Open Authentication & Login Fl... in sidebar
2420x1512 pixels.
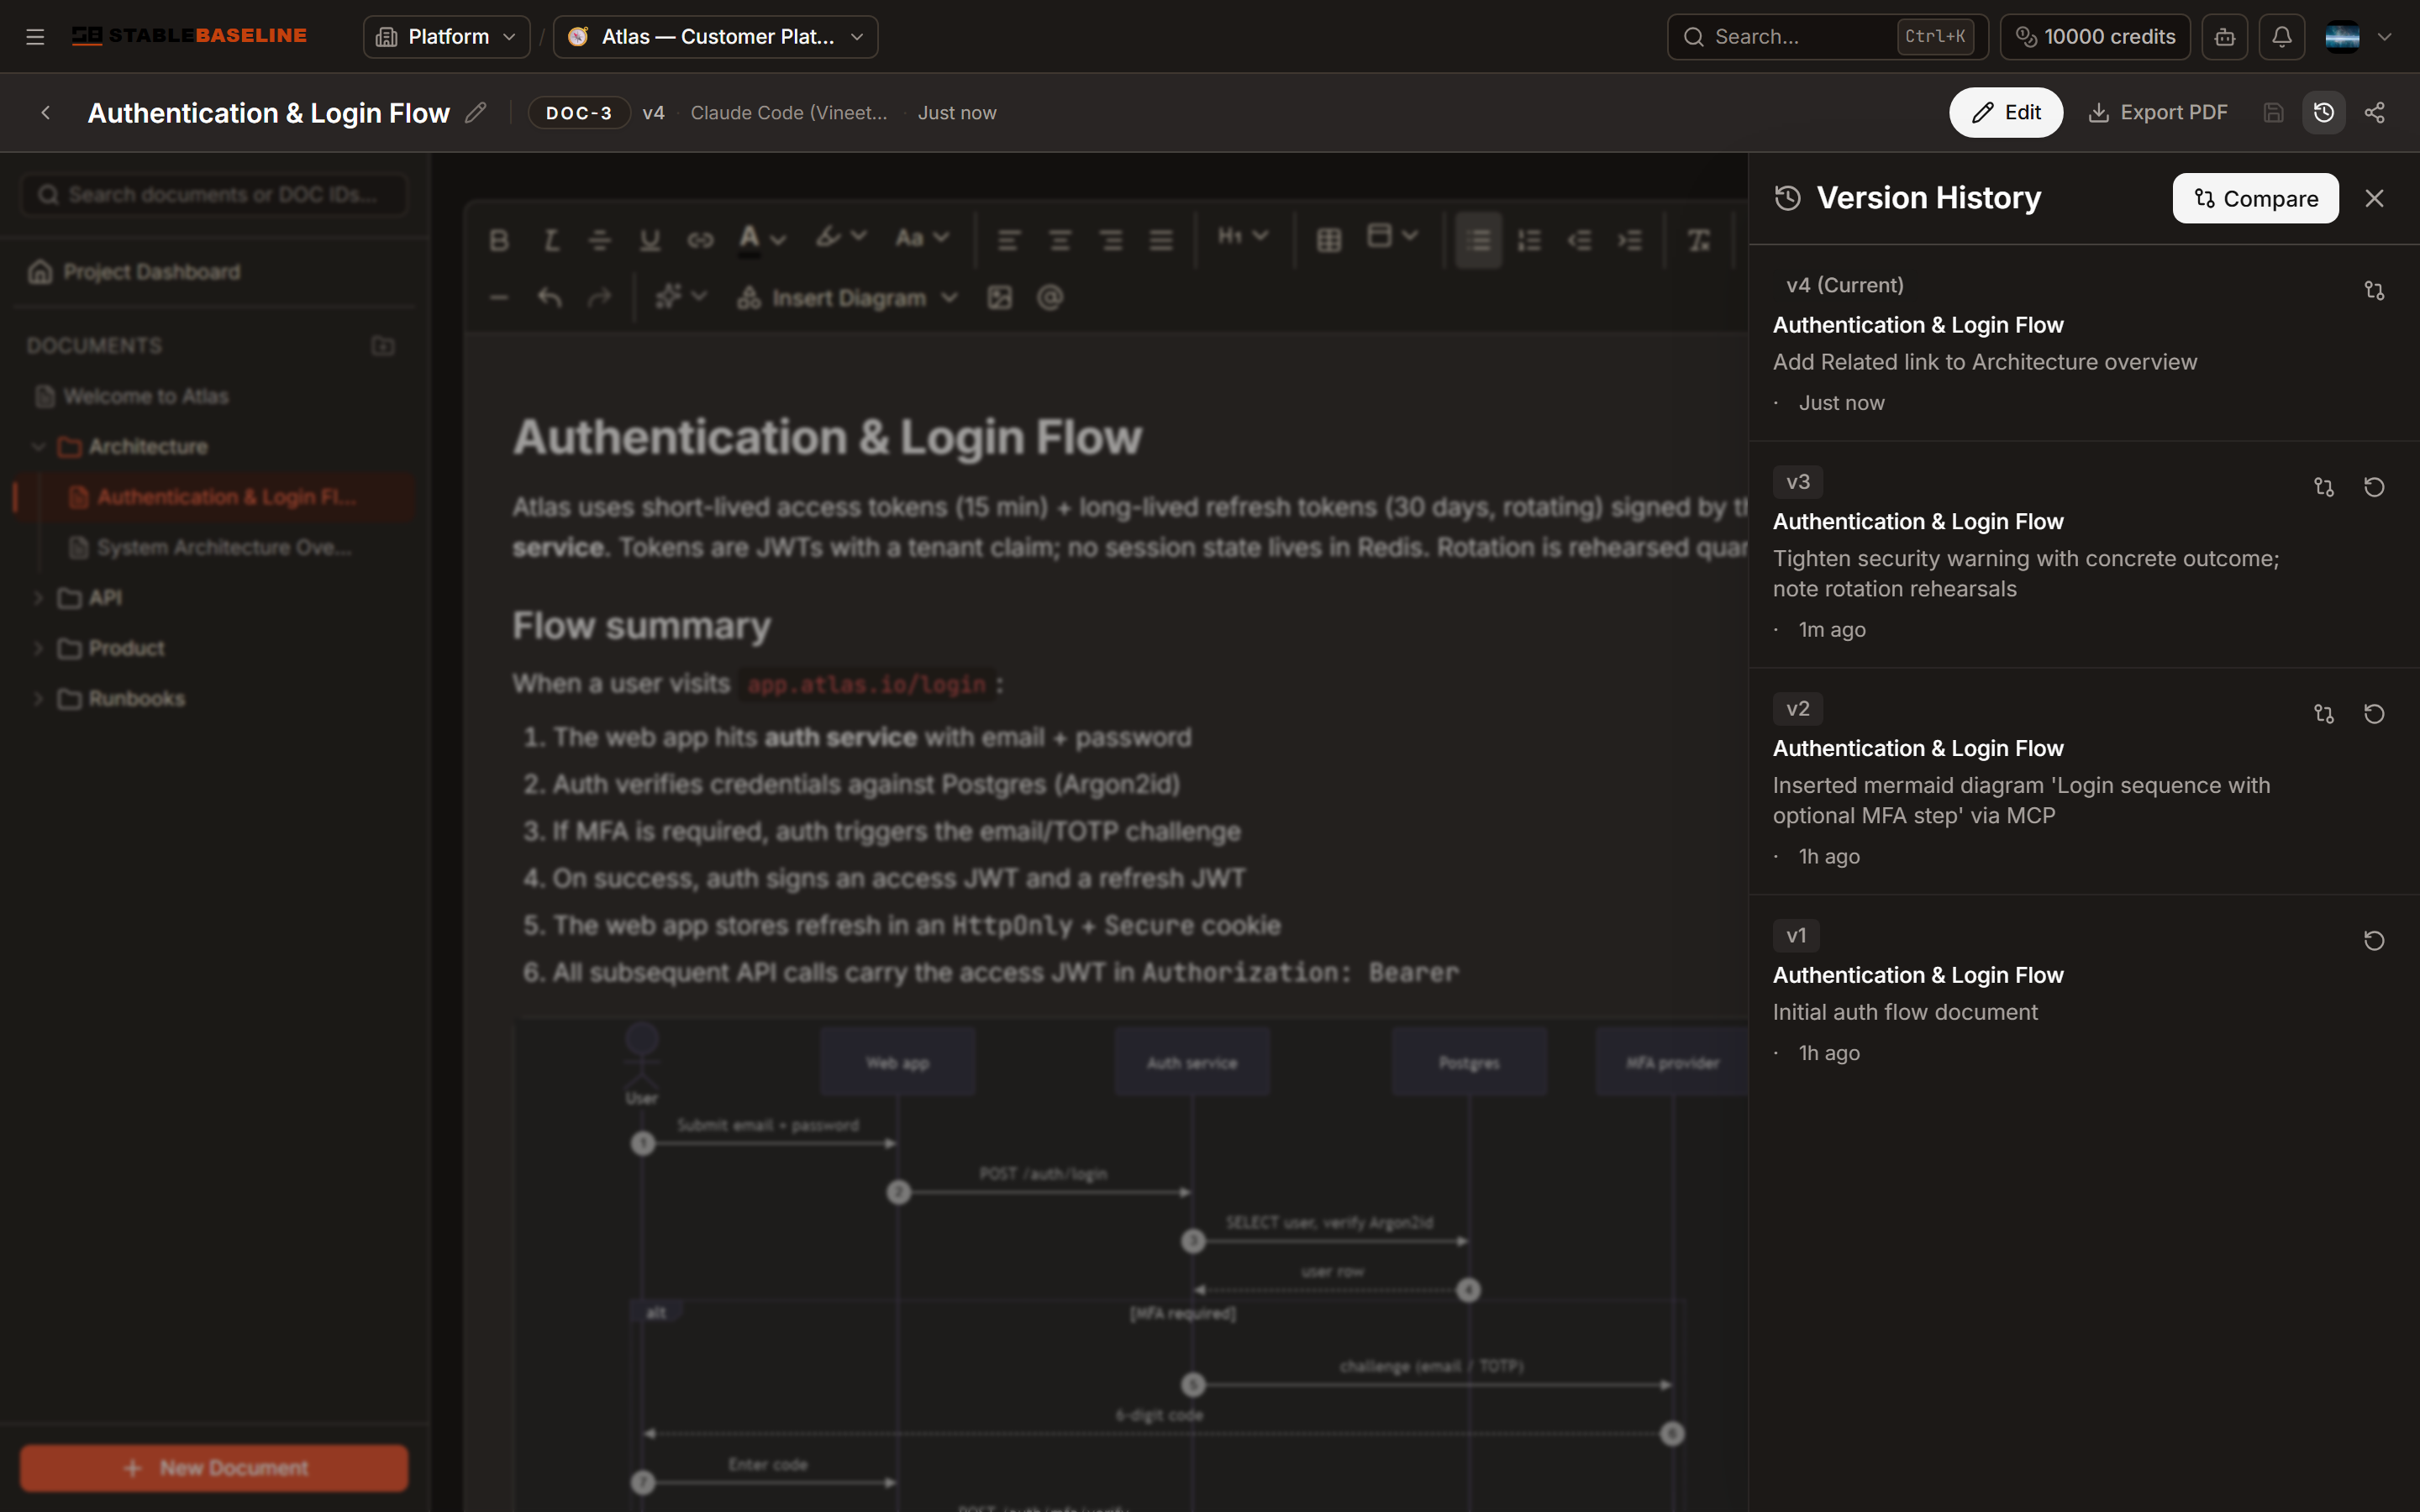click(x=214, y=497)
